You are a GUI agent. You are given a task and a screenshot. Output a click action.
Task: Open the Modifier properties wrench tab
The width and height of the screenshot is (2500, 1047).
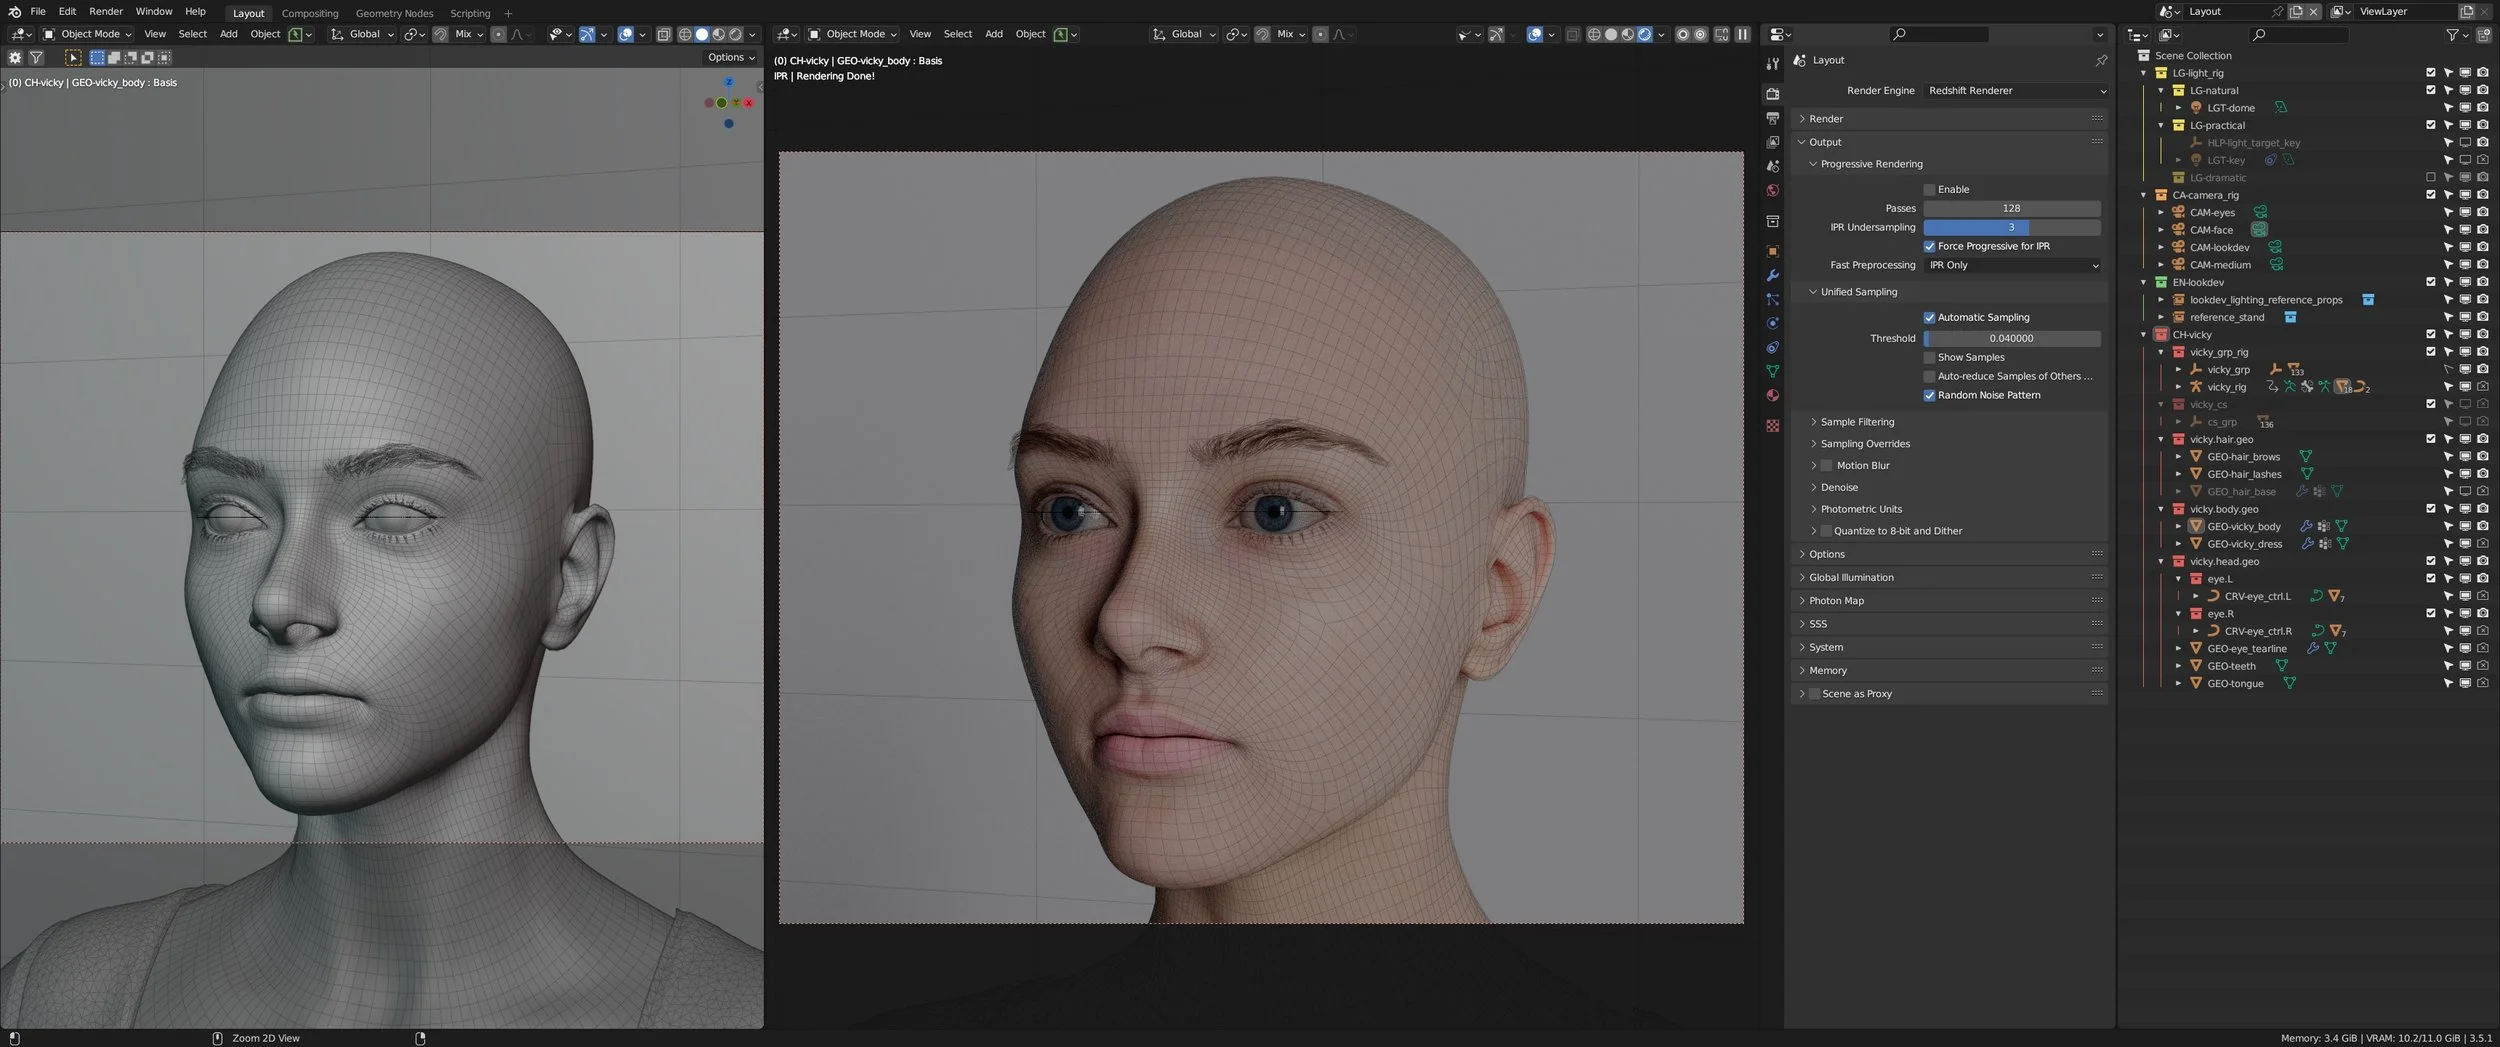coord(1773,276)
